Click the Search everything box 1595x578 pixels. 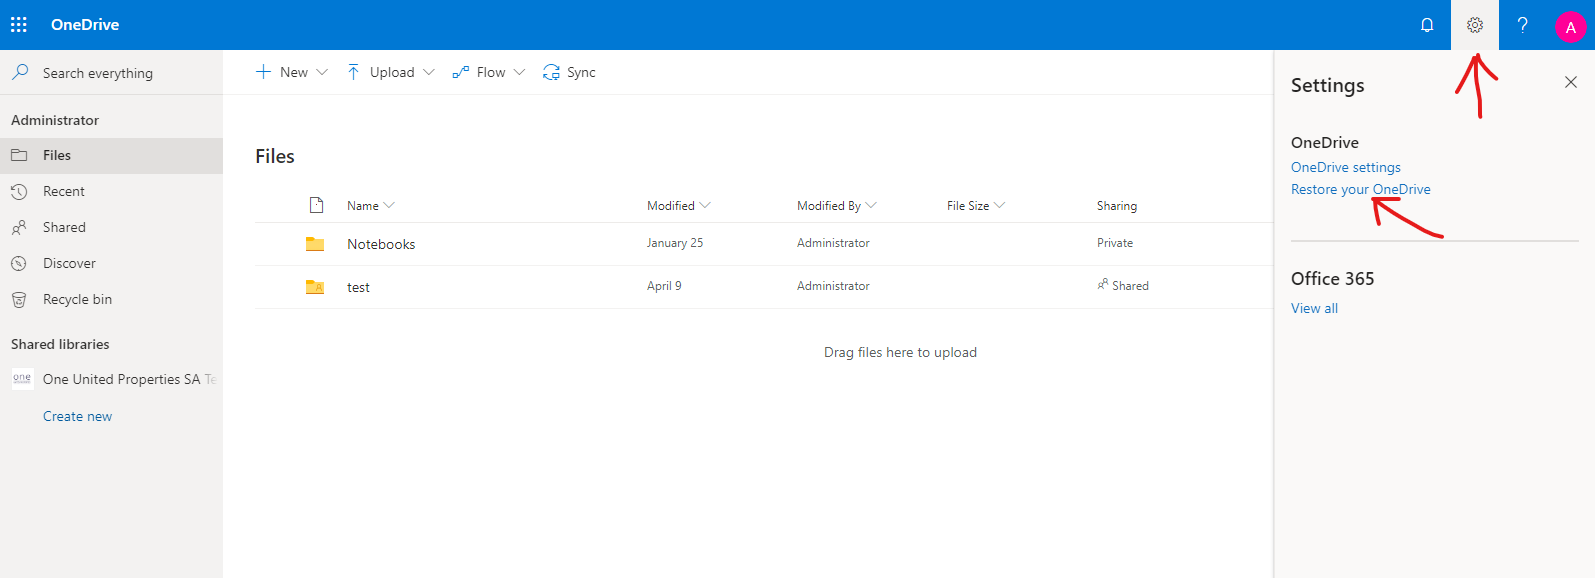click(98, 73)
